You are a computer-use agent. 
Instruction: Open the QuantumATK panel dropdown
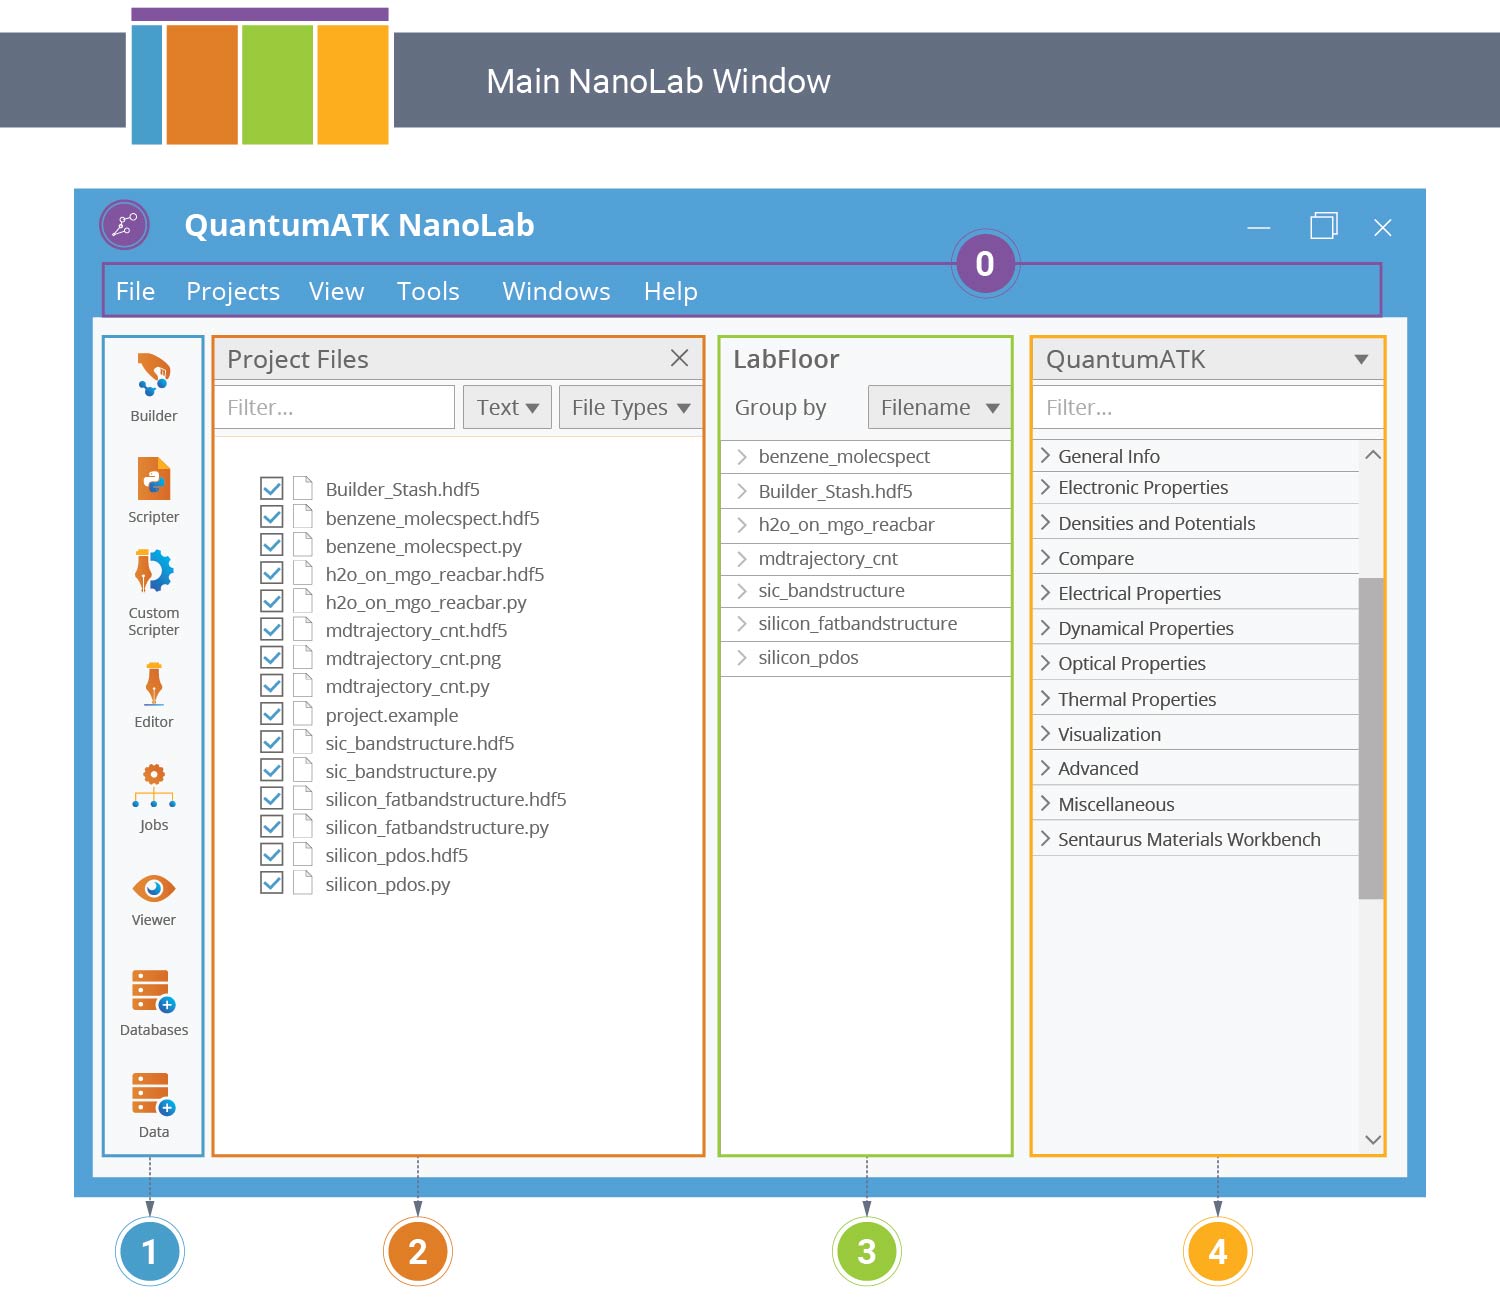point(1361,359)
